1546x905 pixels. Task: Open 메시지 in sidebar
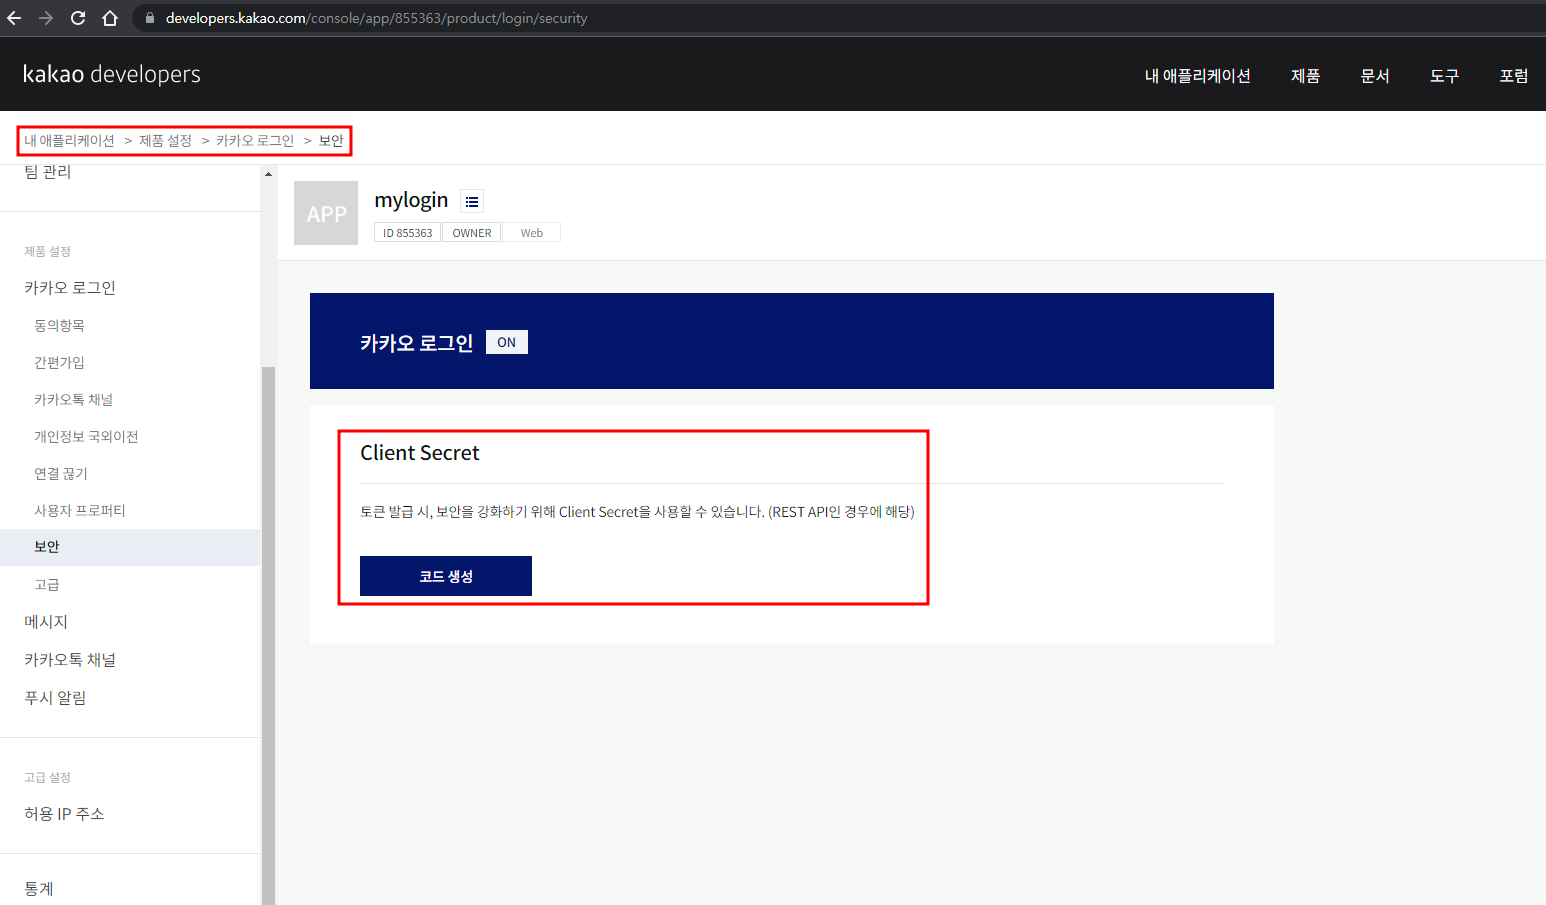click(x=46, y=622)
